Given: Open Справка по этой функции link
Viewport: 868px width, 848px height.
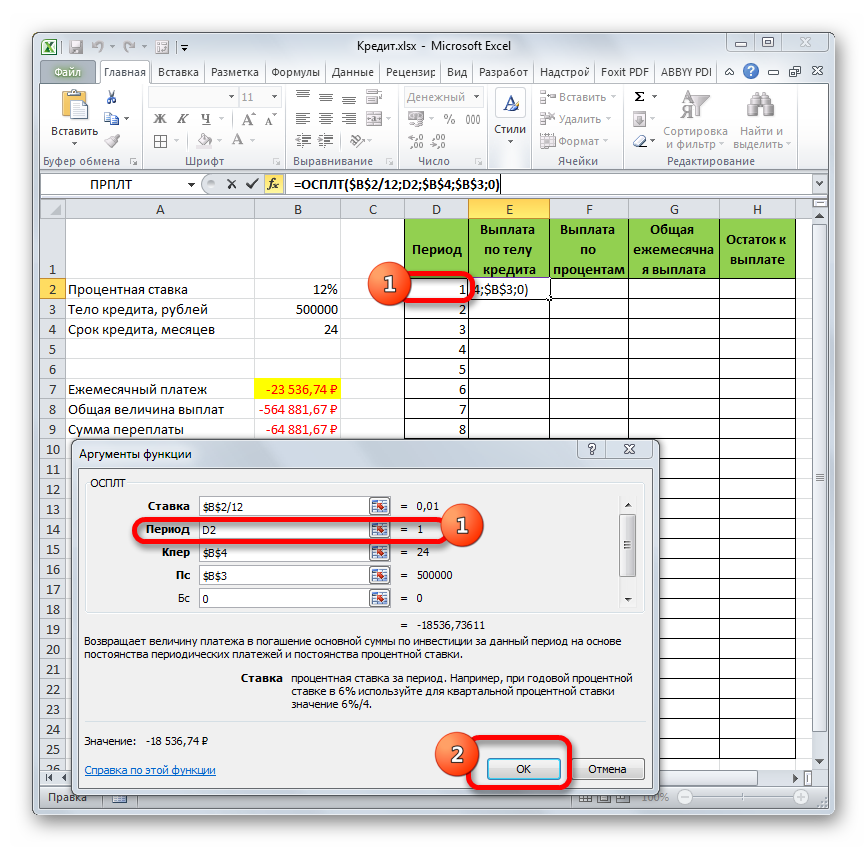Looking at the screenshot, I should coord(150,770).
